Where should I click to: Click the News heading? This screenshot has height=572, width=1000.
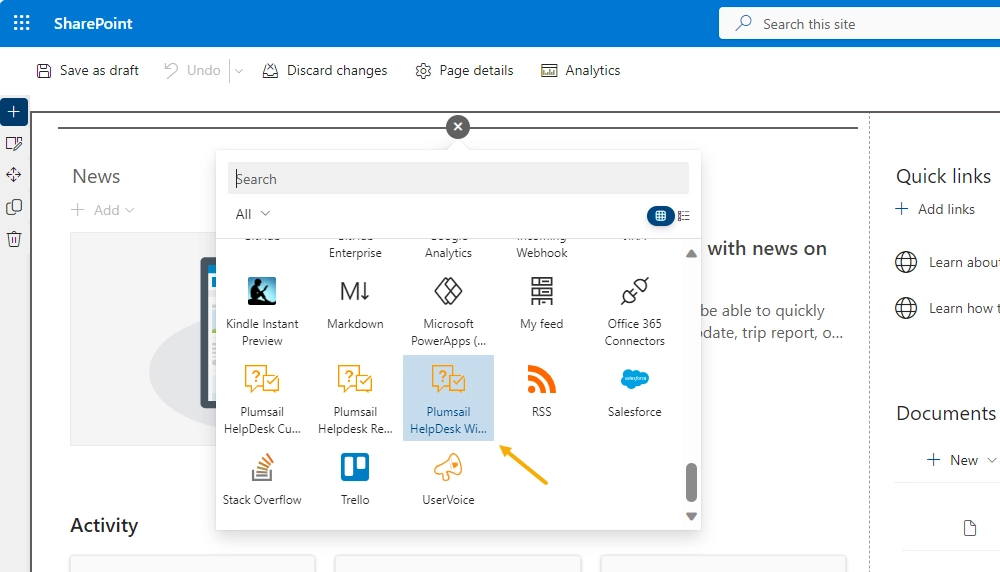point(96,176)
